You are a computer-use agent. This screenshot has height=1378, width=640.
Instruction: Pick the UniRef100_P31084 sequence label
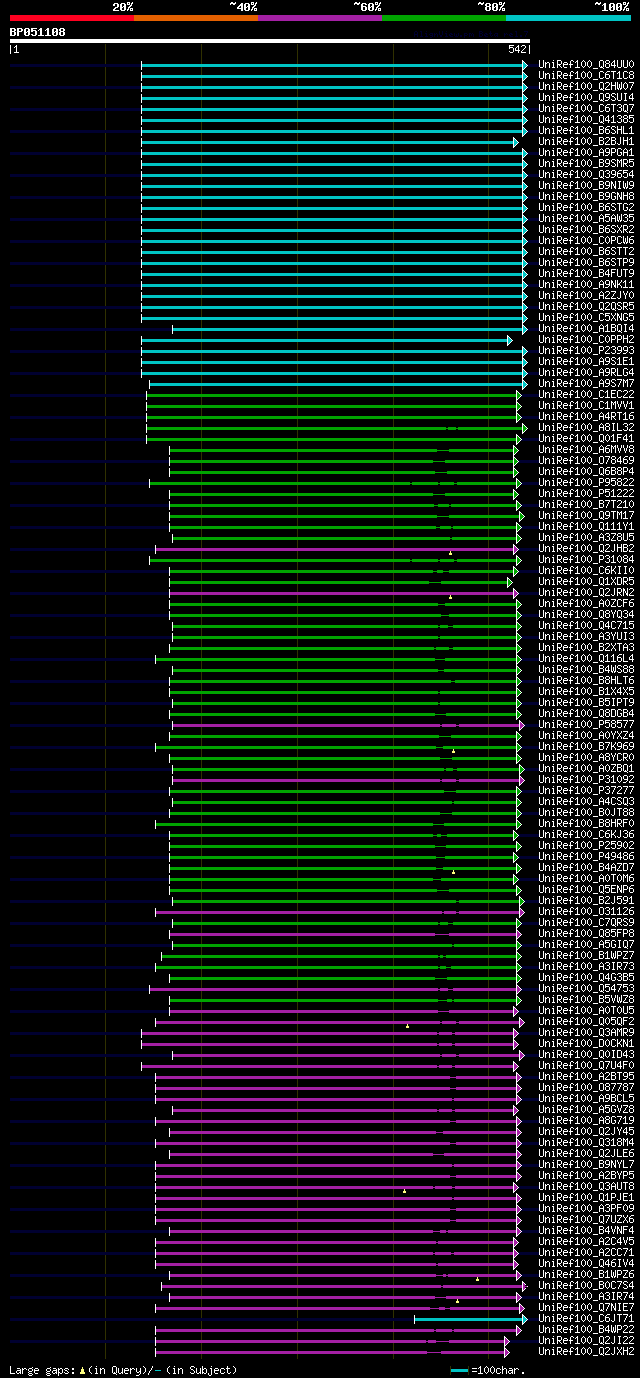(586, 559)
